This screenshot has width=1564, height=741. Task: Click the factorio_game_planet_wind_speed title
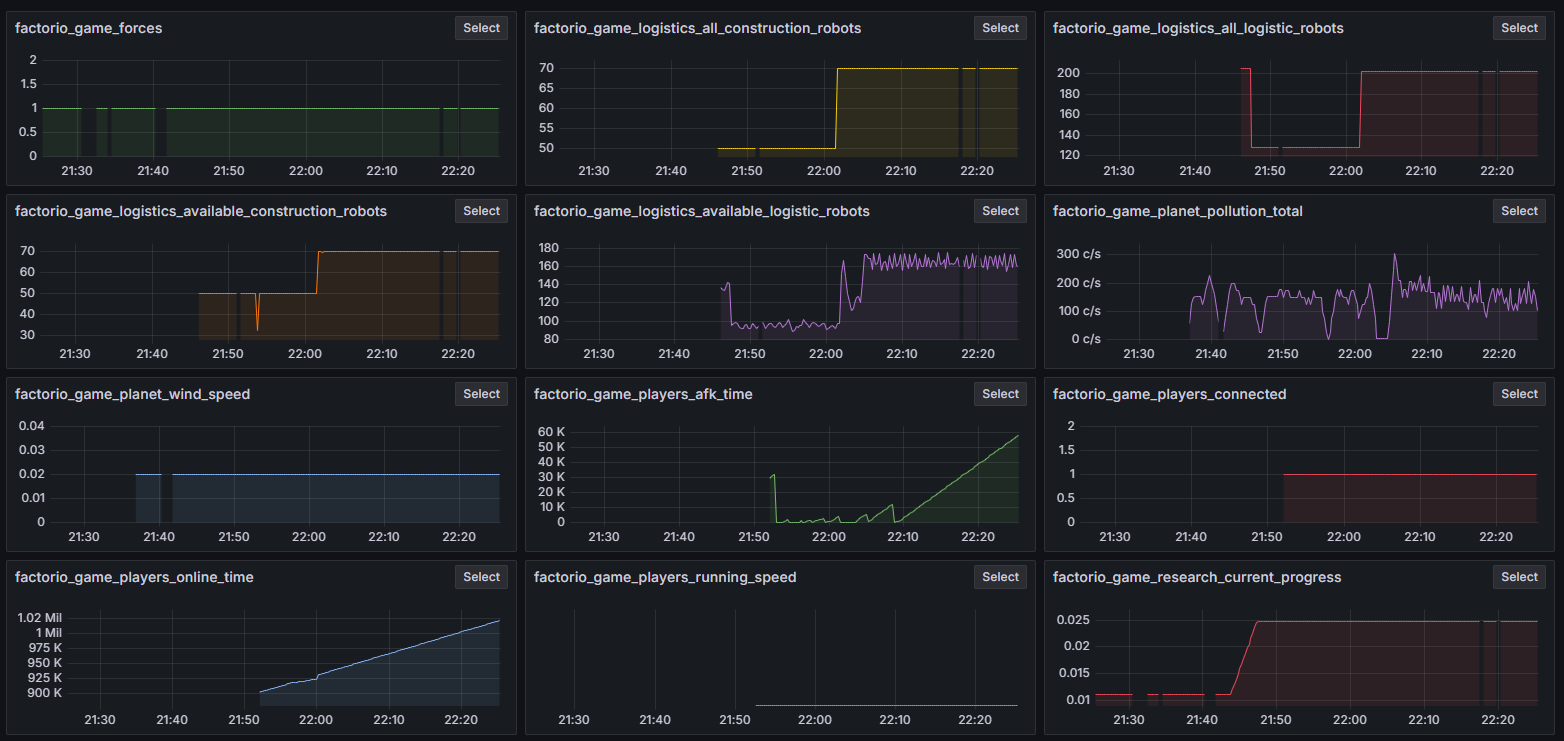coord(133,394)
